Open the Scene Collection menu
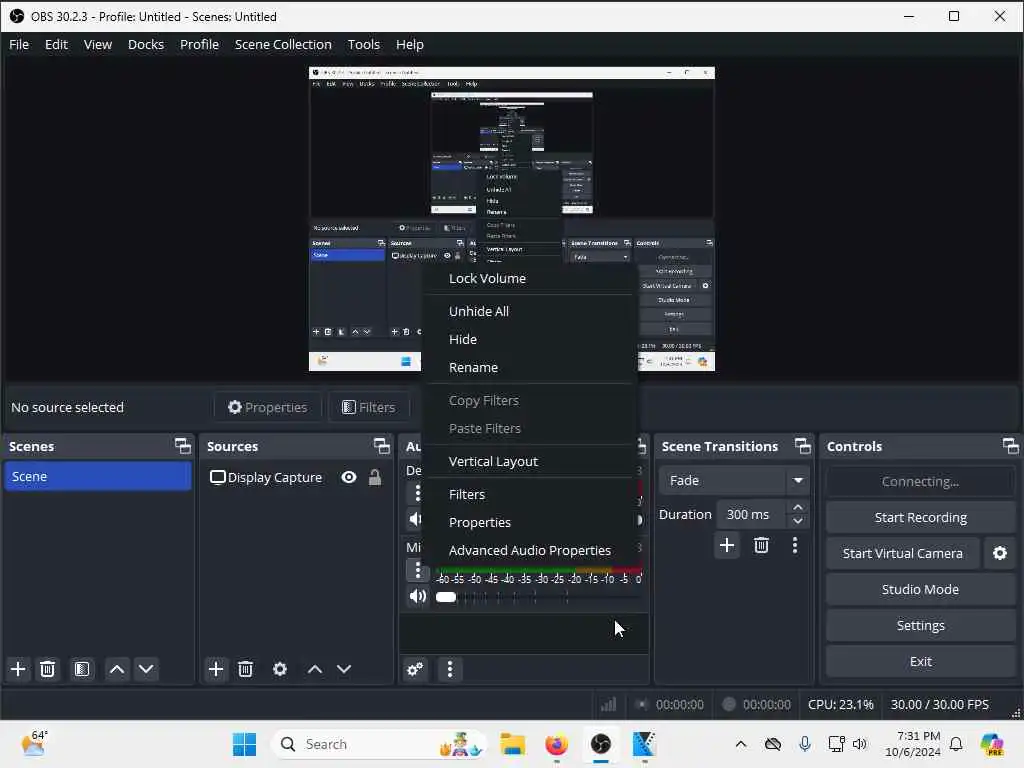The image size is (1024, 768). (283, 44)
